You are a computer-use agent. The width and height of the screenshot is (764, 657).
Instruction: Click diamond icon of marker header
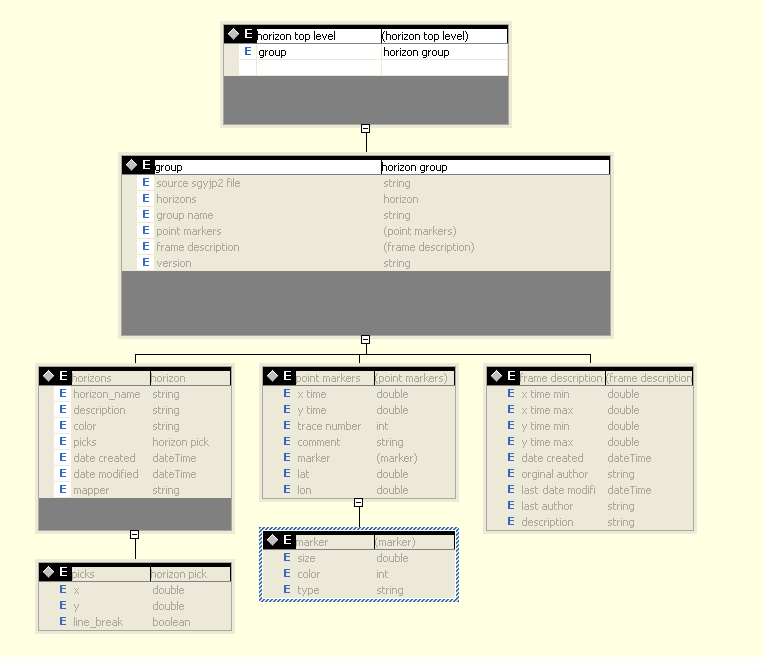(273, 540)
